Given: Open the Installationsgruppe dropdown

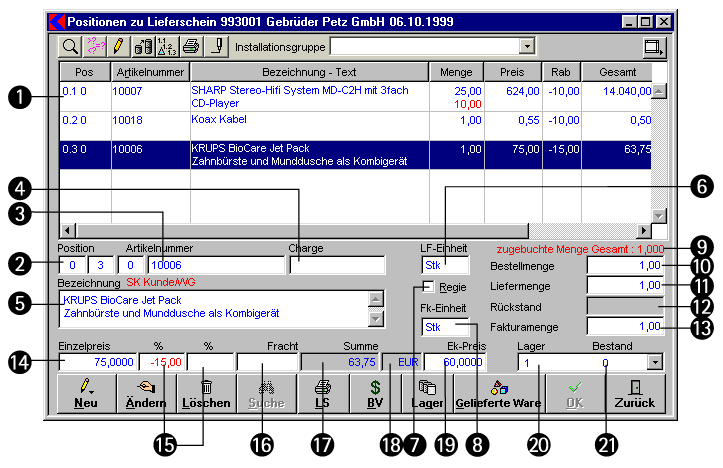Looking at the screenshot, I should (x=526, y=47).
